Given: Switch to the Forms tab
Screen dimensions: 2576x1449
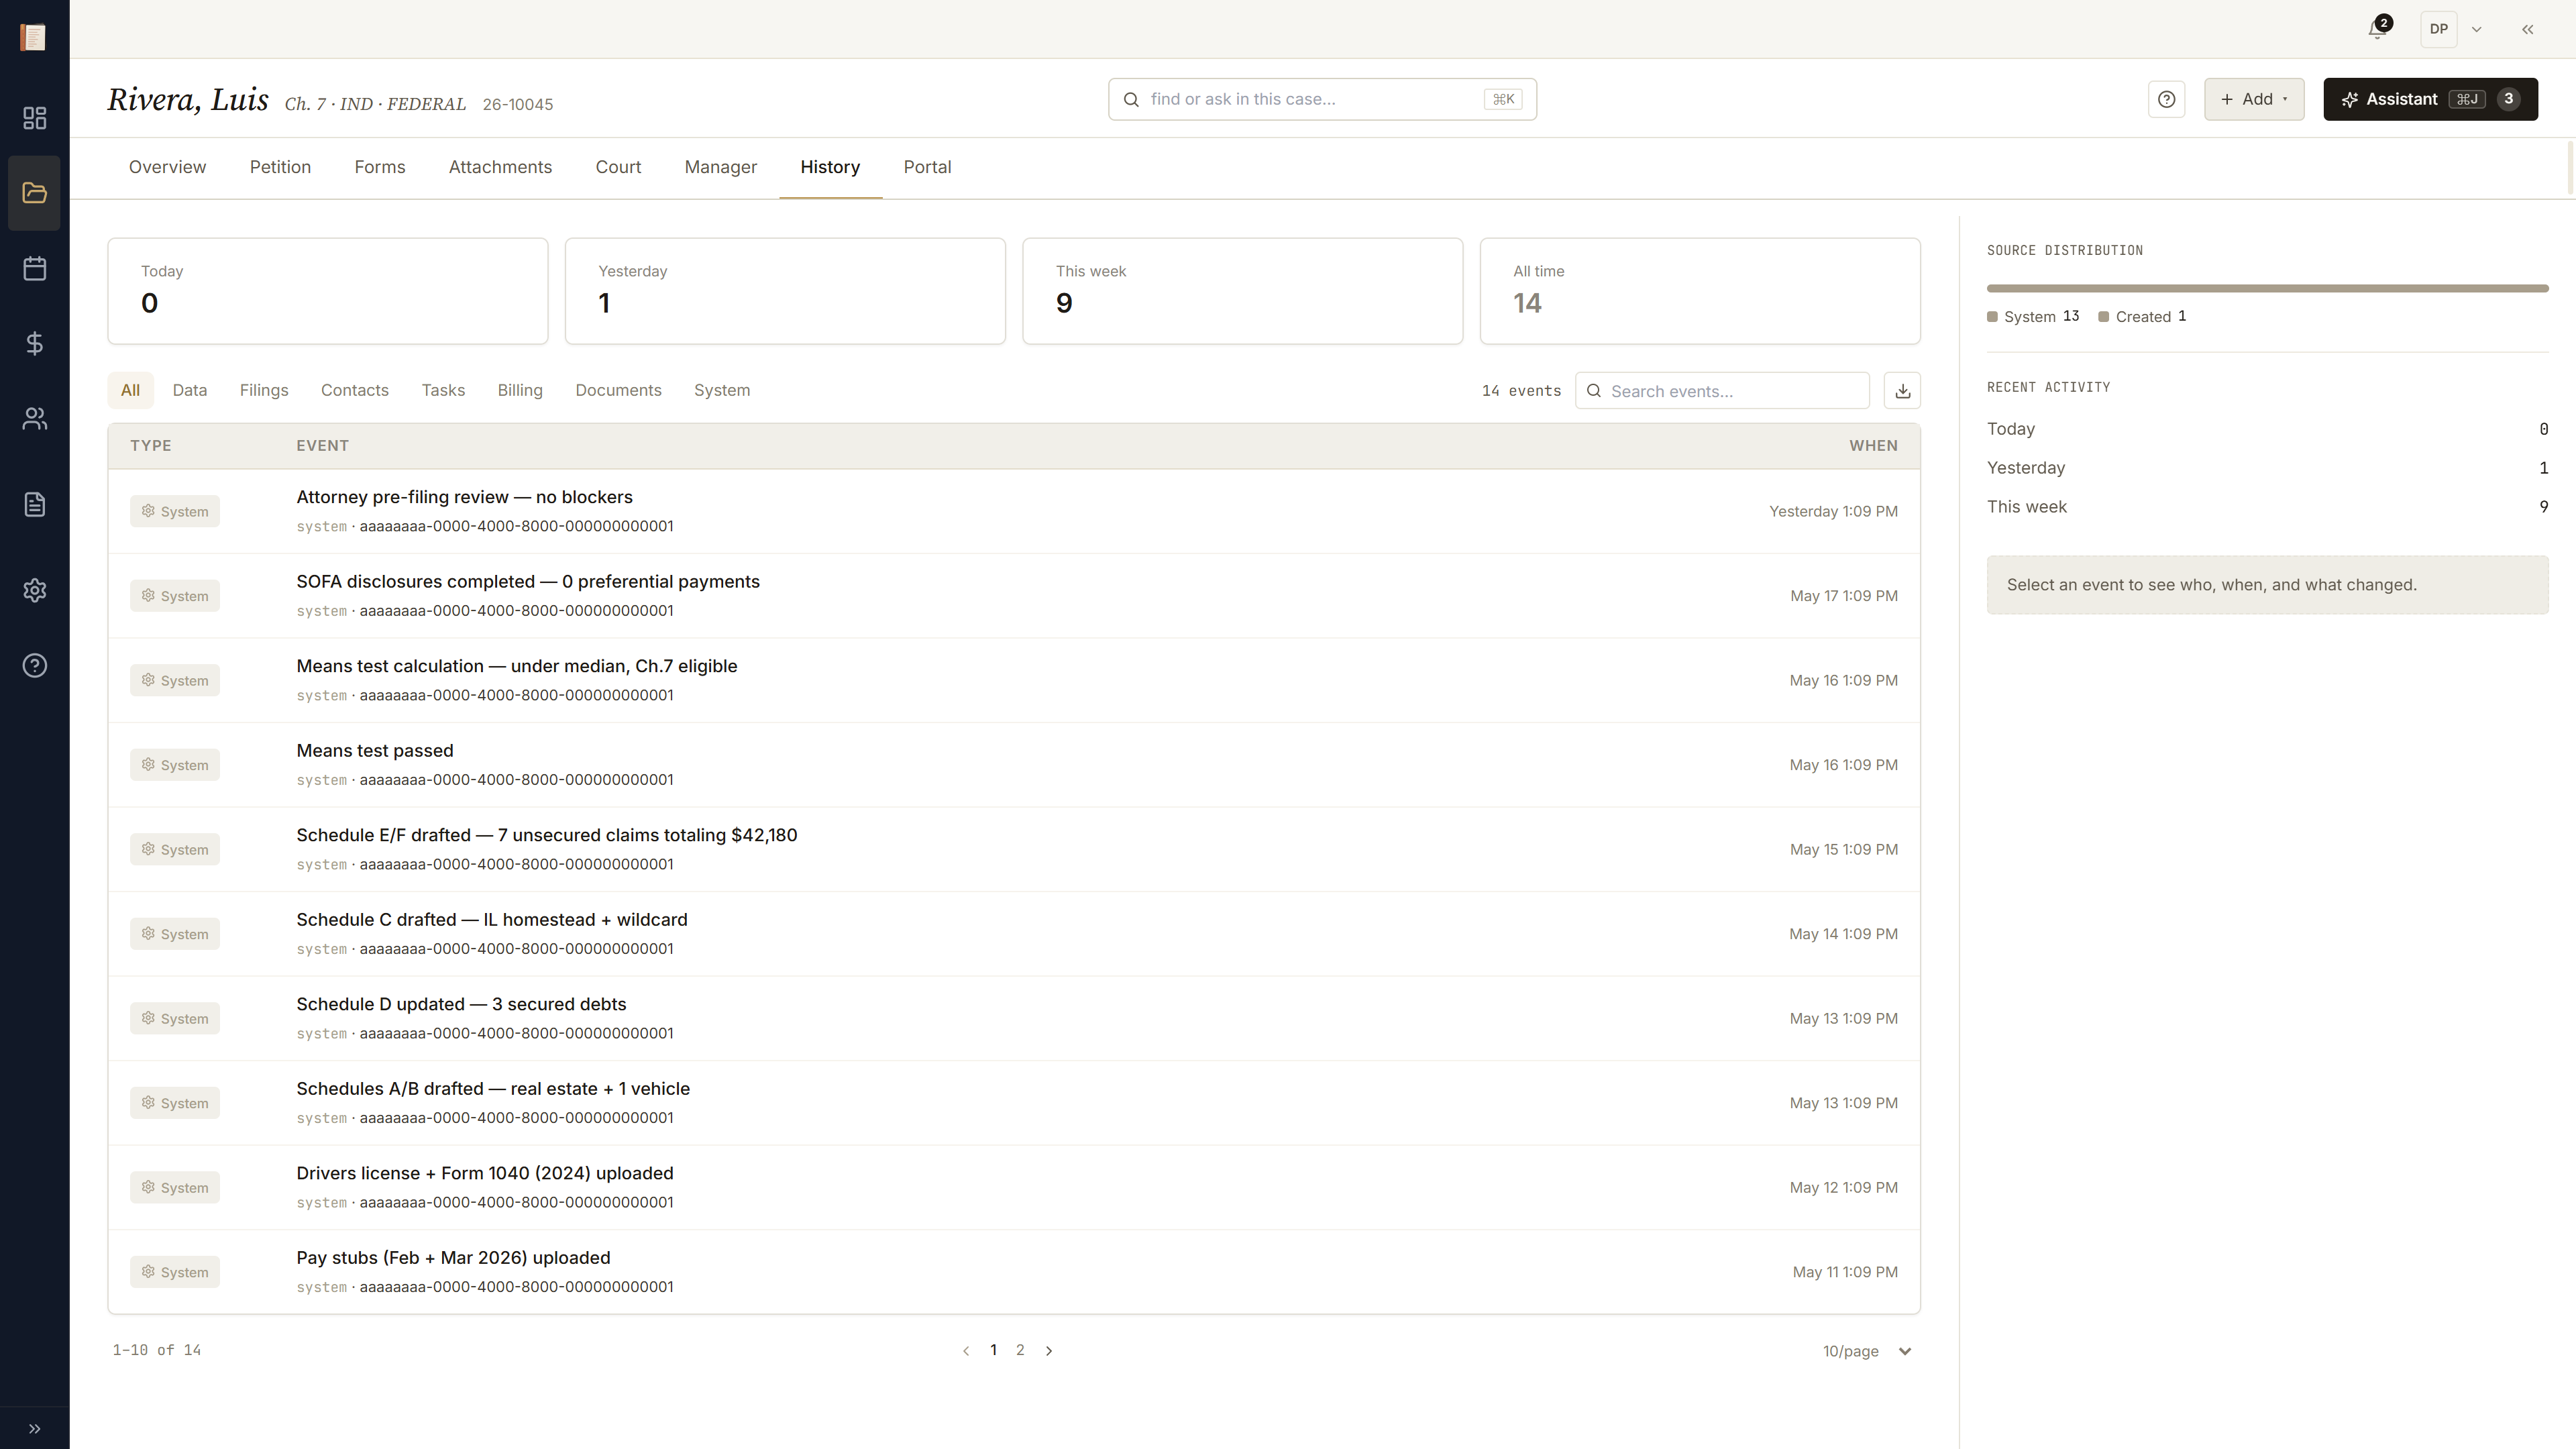Looking at the screenshot, I should [x=380, y=167].
